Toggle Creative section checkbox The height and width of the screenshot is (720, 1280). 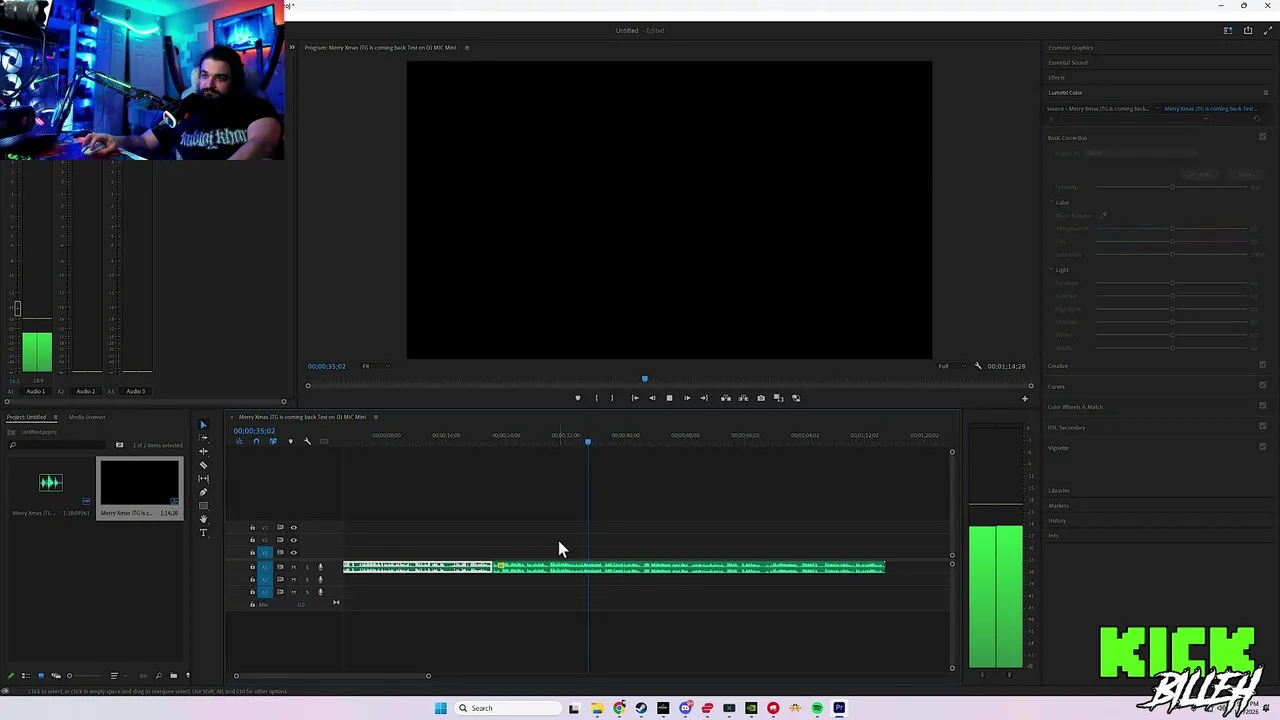coord(1262,365)
